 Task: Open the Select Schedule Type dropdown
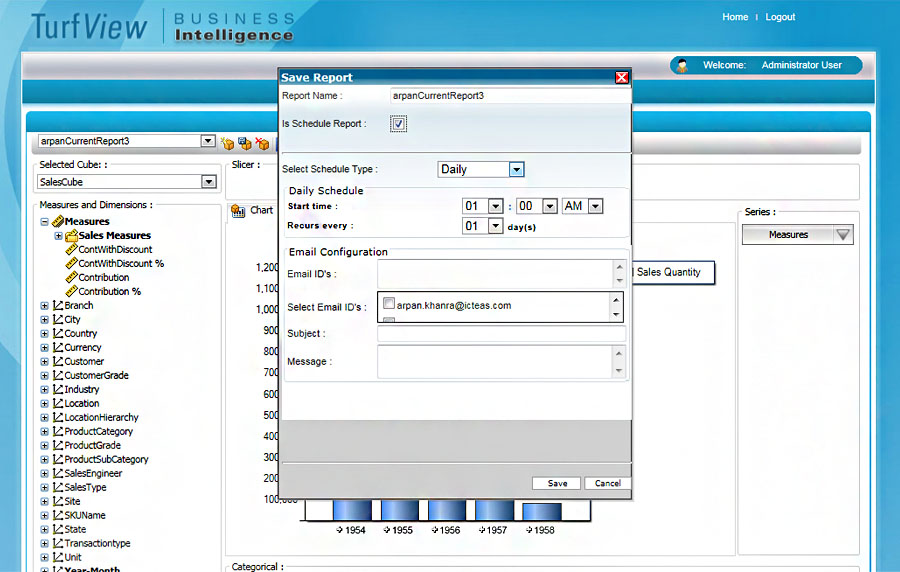coord(517,169)
